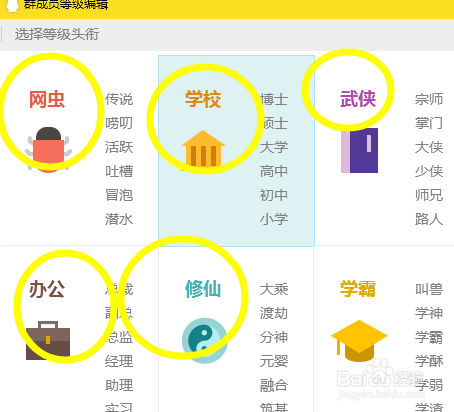Viewport: 454px width, 412px height.
Task: Click the 宗师 rank in 武侠 list
Action: click(429, 99)
